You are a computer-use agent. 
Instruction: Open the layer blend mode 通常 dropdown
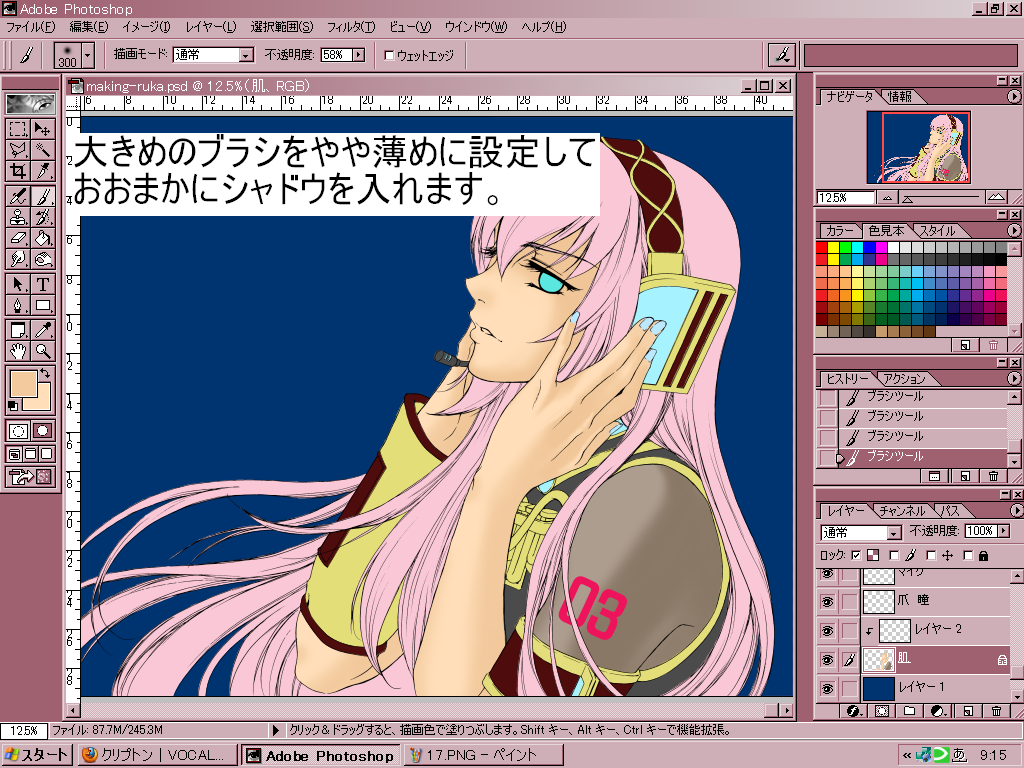(x=894, y=533)
